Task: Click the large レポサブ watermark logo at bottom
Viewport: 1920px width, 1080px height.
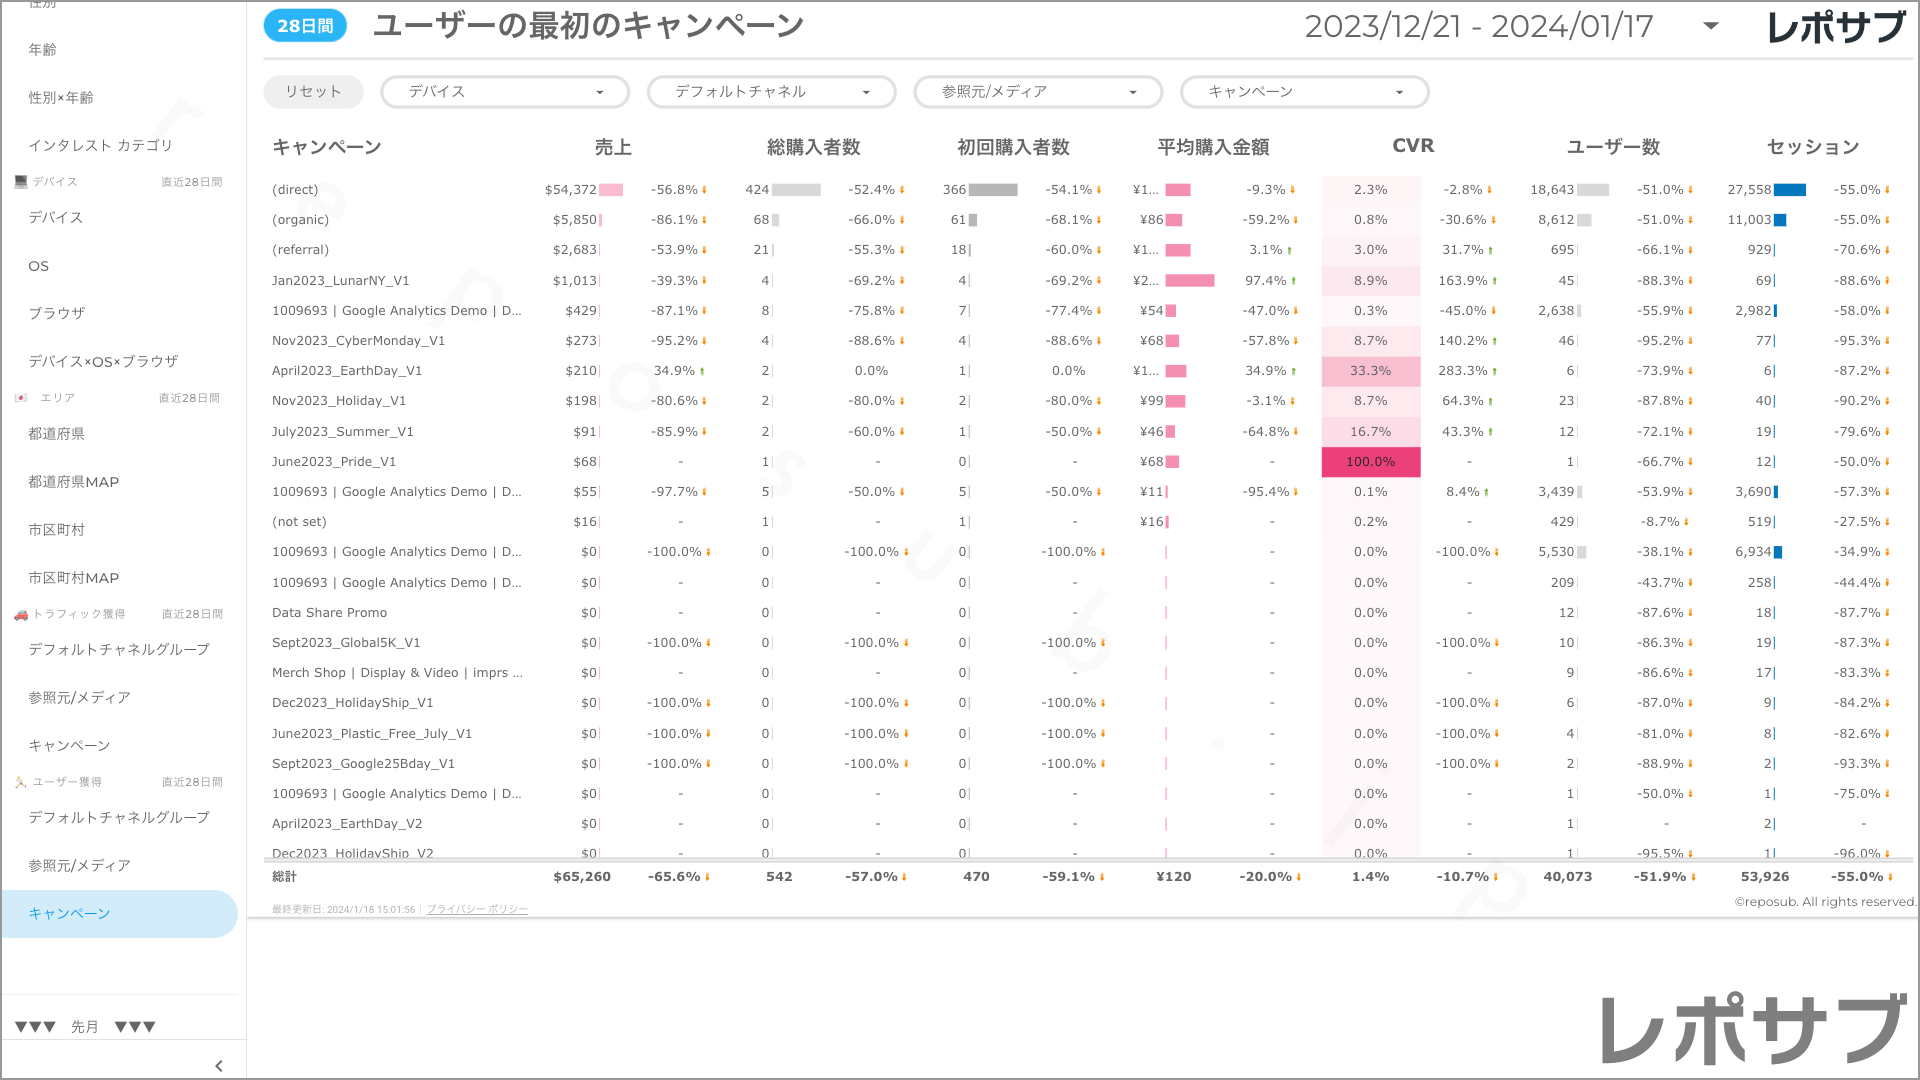Action: [x=1754, y=1030]
